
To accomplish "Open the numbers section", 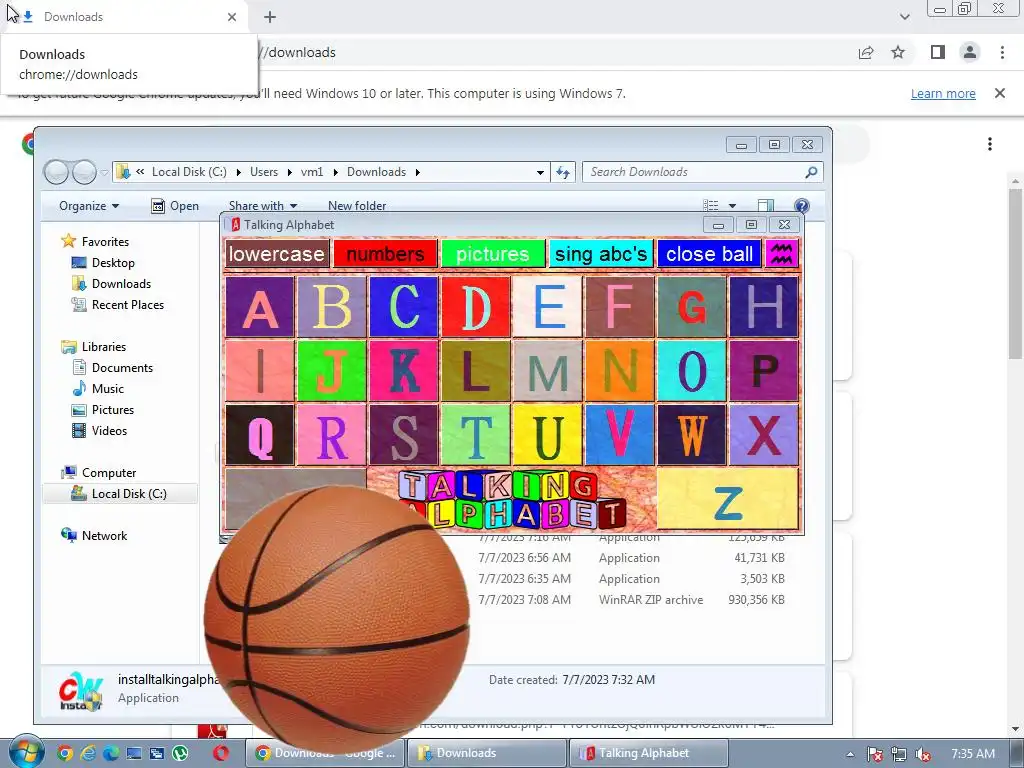I will (385, 253).
